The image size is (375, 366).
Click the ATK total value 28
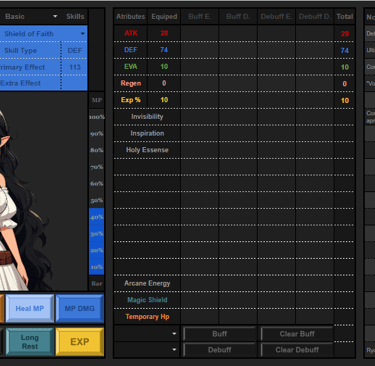(x=345, y=34)
